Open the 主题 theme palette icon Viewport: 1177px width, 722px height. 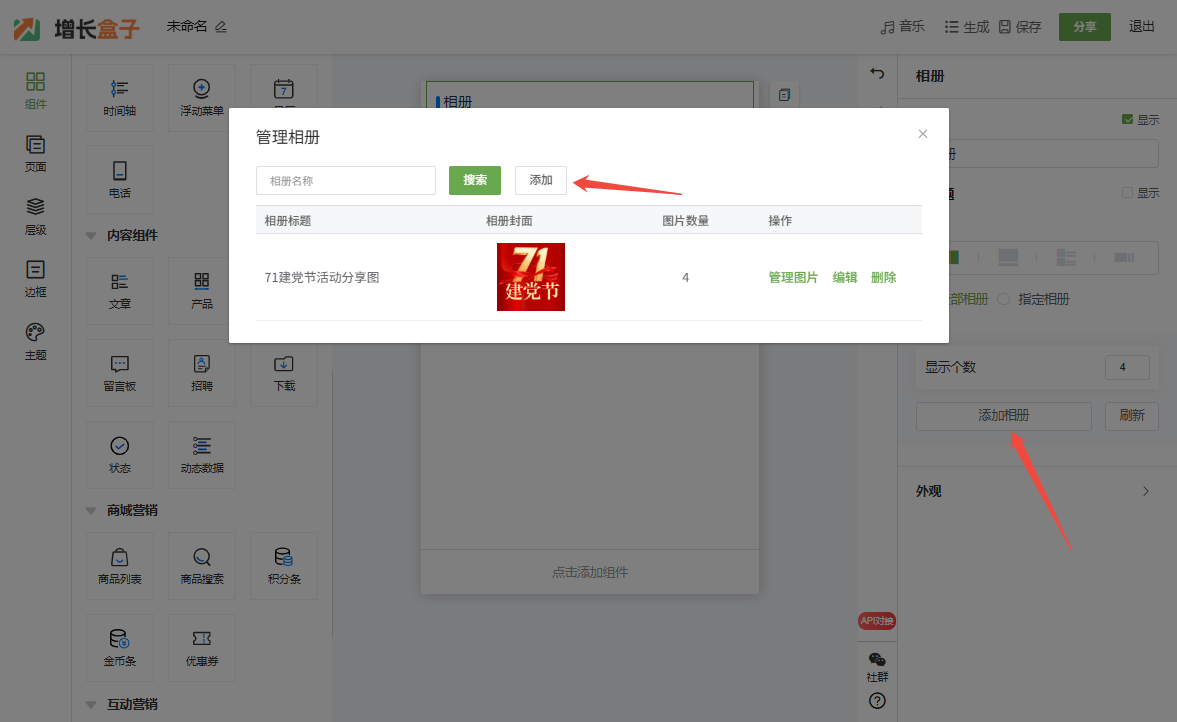tap(35, 340)
